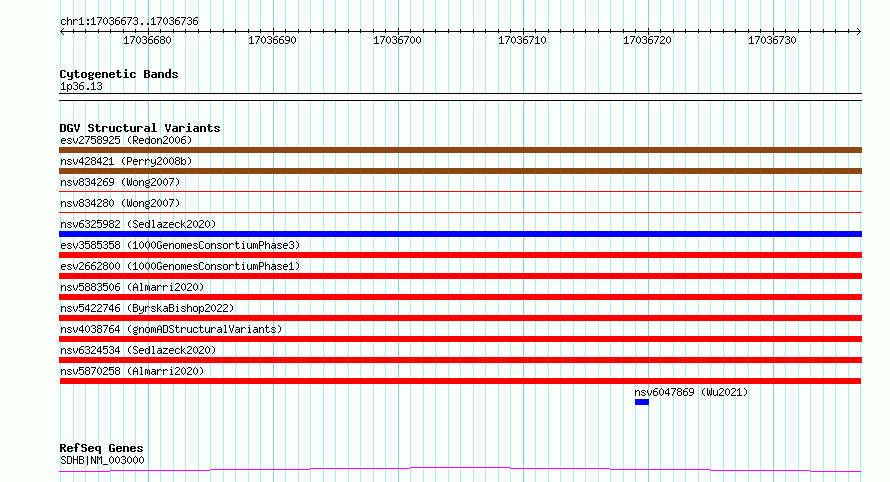Click nsv4038764 (gnomADStructuralVariants) label
Image resolution: width=890 pixels, height=482 pixels.
pyautogui.click(x=171, y=329)
